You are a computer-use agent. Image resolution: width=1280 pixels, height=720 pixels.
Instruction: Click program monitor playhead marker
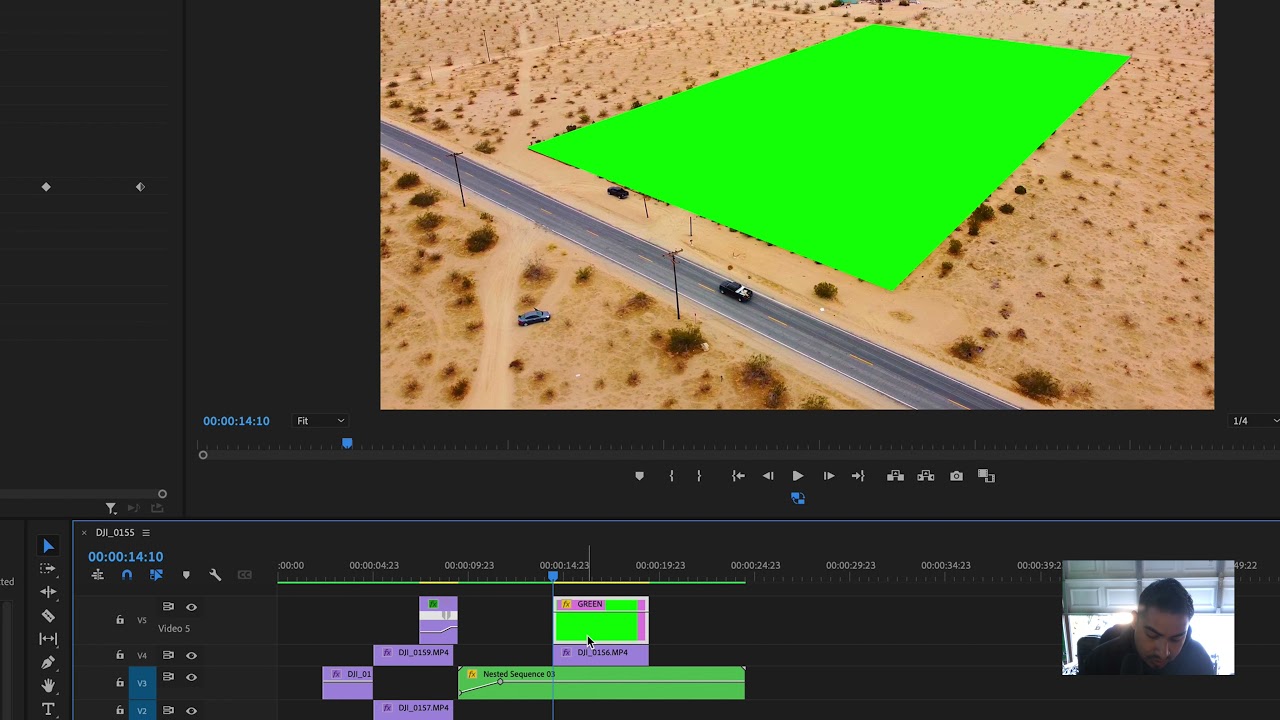pyautogui.click(x=347, y=443)
